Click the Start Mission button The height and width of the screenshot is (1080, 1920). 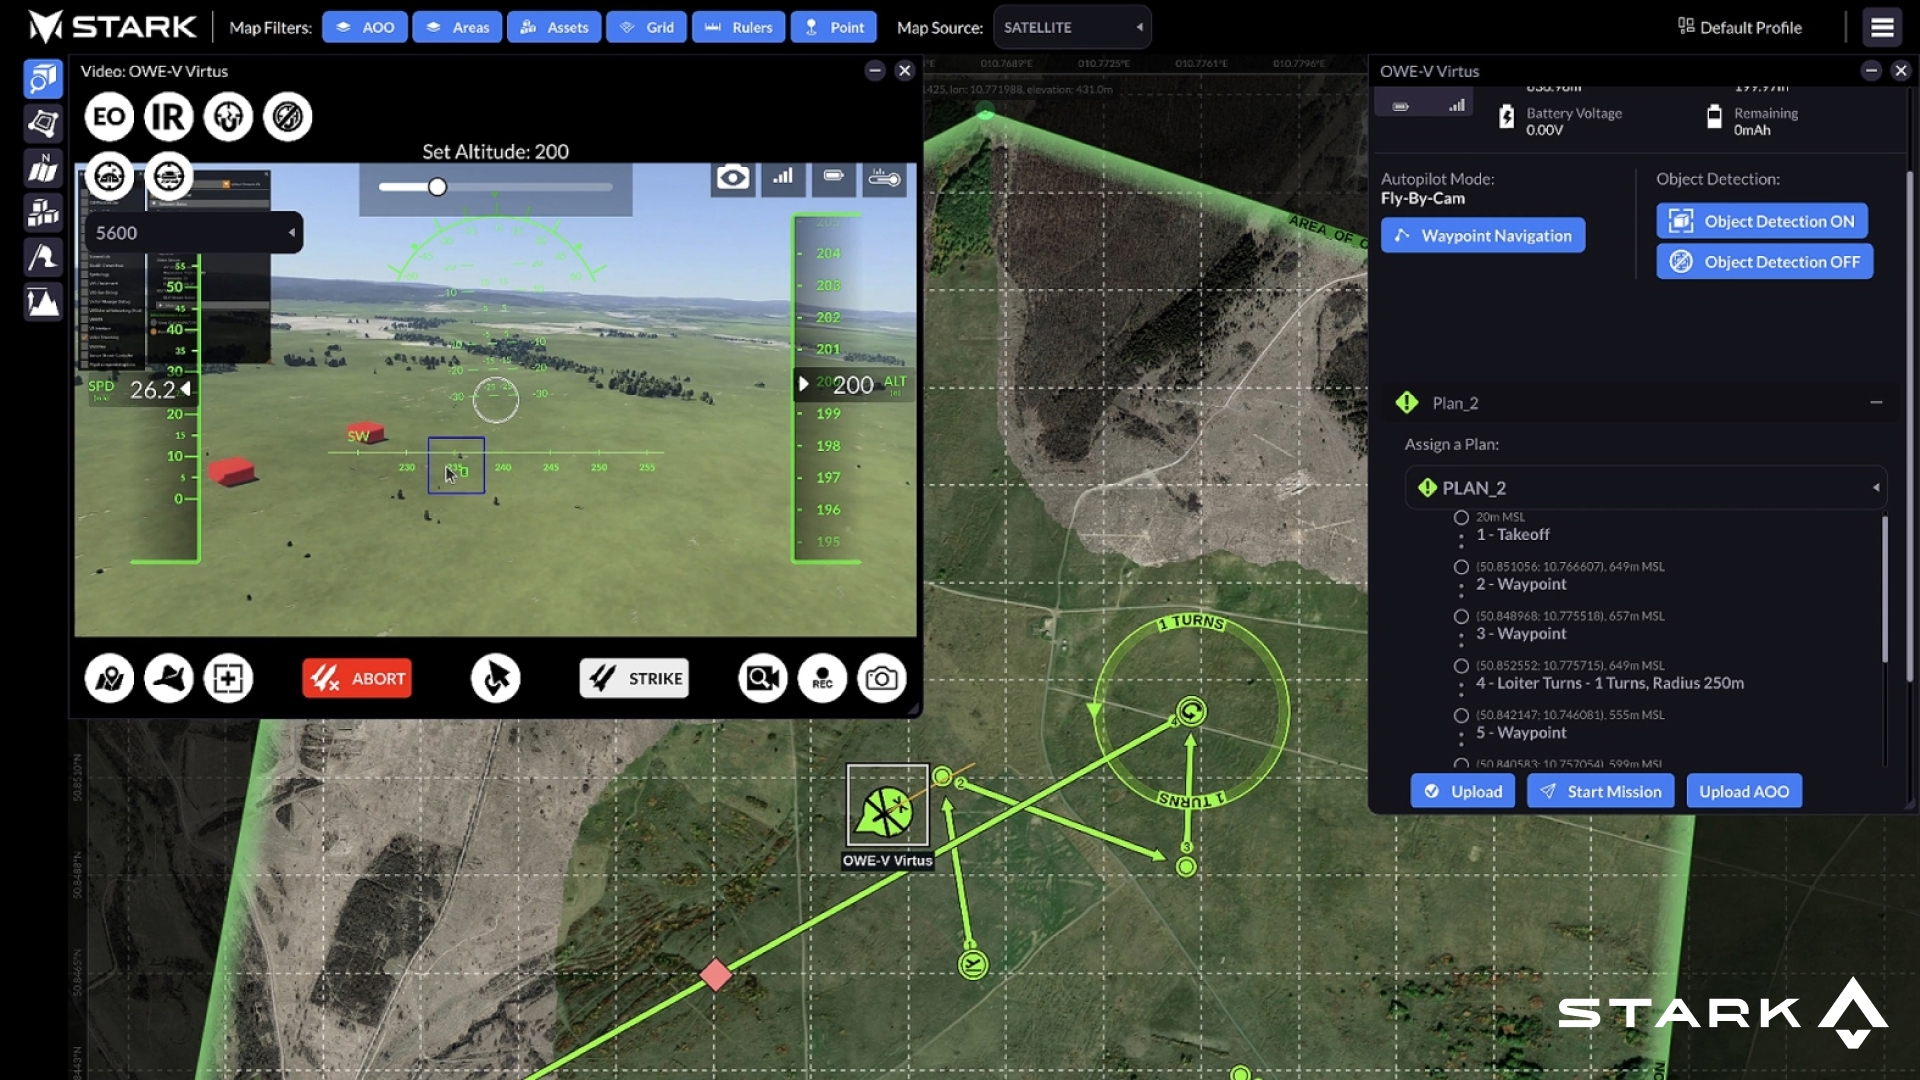click(x=1600, y=791)
